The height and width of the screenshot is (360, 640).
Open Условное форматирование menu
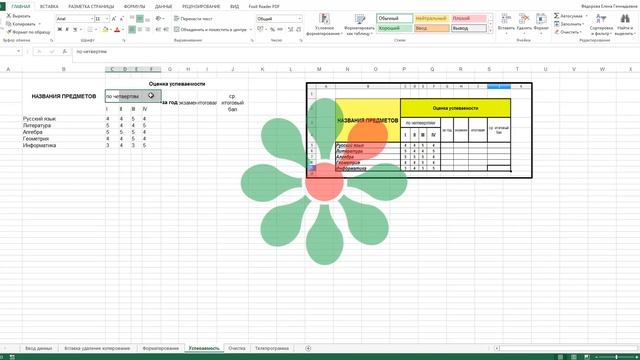click(324, 24)
